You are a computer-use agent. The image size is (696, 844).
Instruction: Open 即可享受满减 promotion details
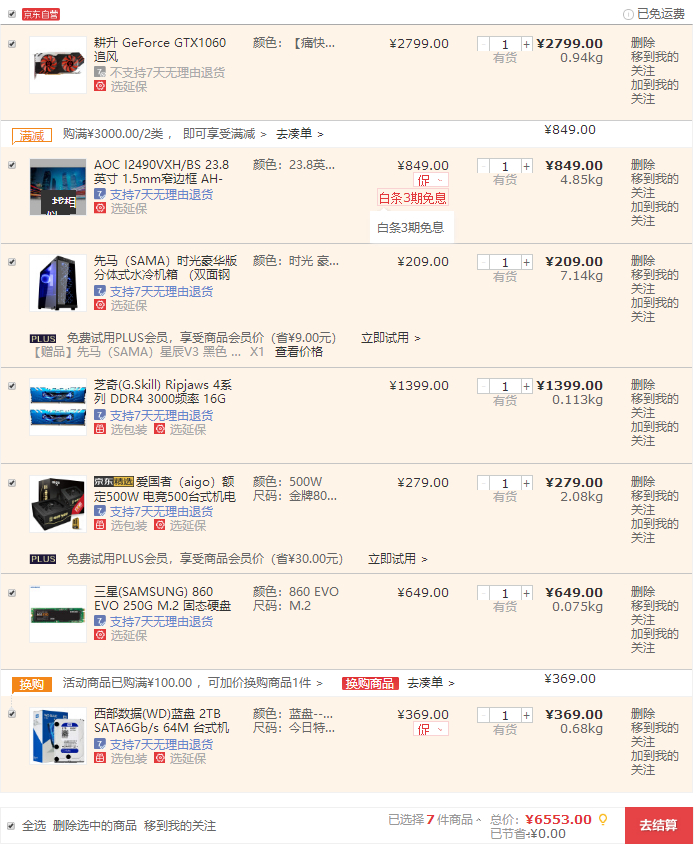[x=224, y=133]
